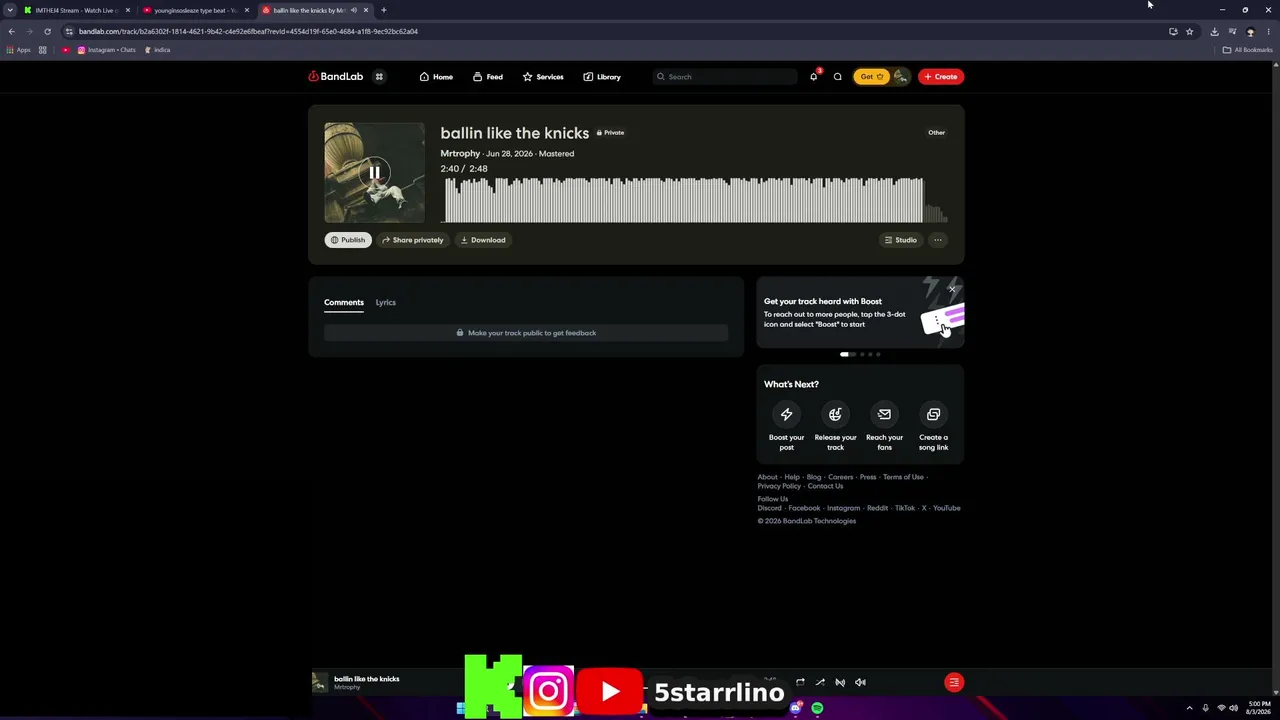Open the browser downloads icon
Image resolution: width=1280 pixels, height=720 pixels.
coord(1214,31)
